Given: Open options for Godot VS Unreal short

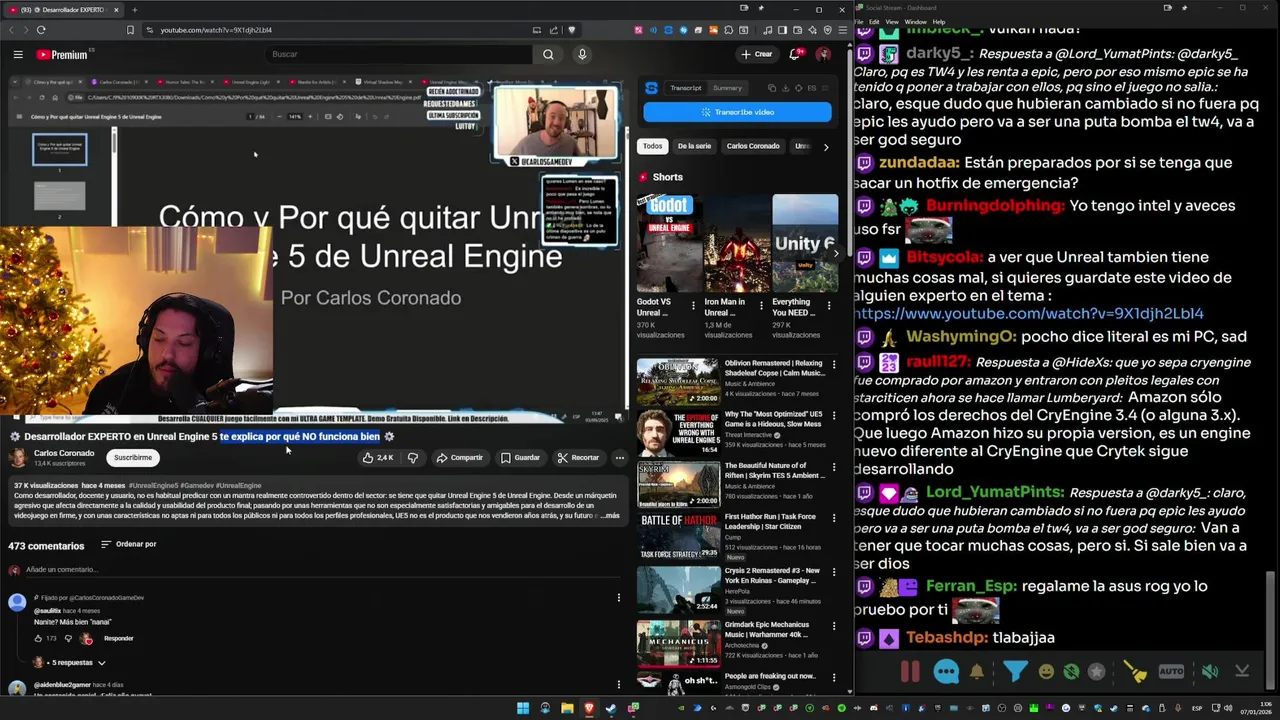Looking at the screenshot, I should [x=693, y=305].
